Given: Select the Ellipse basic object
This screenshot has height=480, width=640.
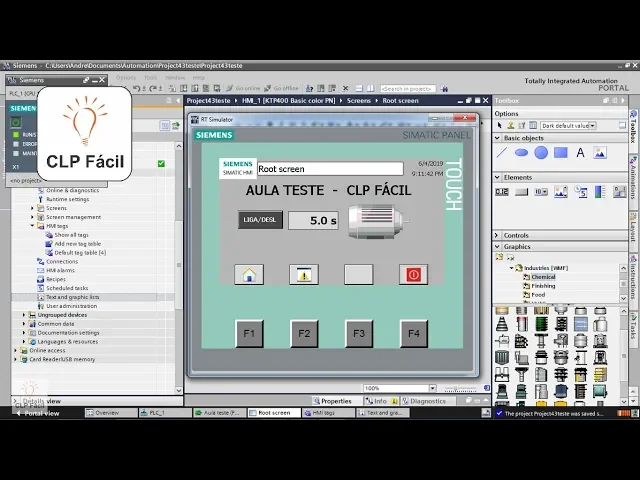Looking at the screenshot, I should [x=521, y=153].
